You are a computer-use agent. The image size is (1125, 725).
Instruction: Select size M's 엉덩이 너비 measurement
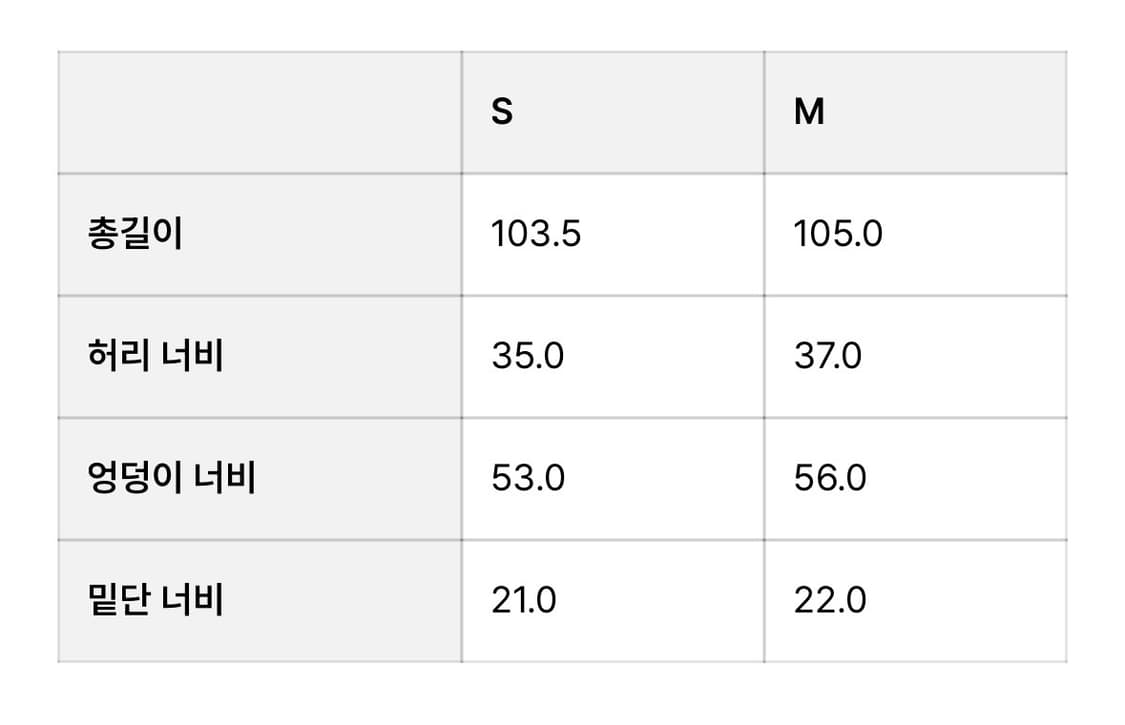[830, 478]
